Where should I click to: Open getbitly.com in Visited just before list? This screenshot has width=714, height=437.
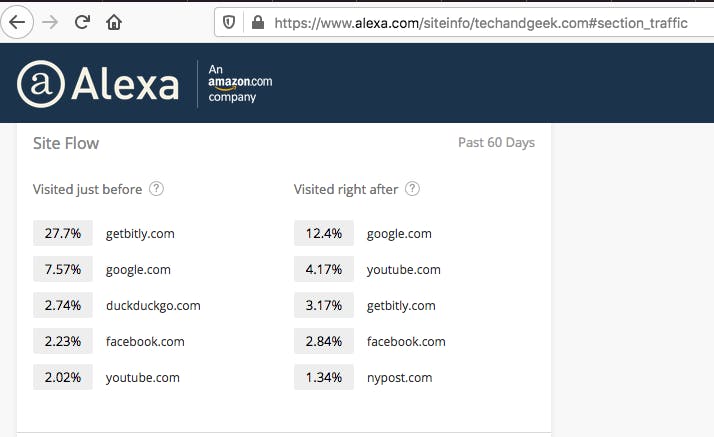coord(140,234)
